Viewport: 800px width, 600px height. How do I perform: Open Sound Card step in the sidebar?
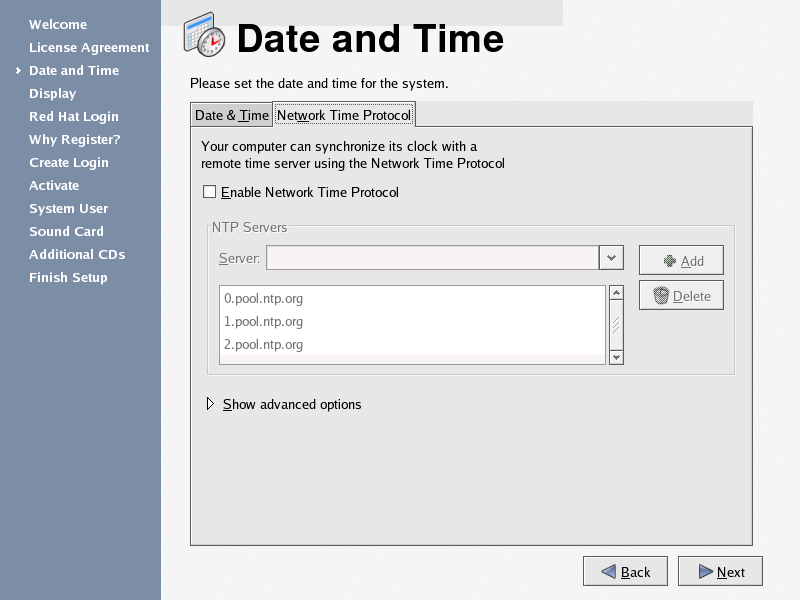66,231
